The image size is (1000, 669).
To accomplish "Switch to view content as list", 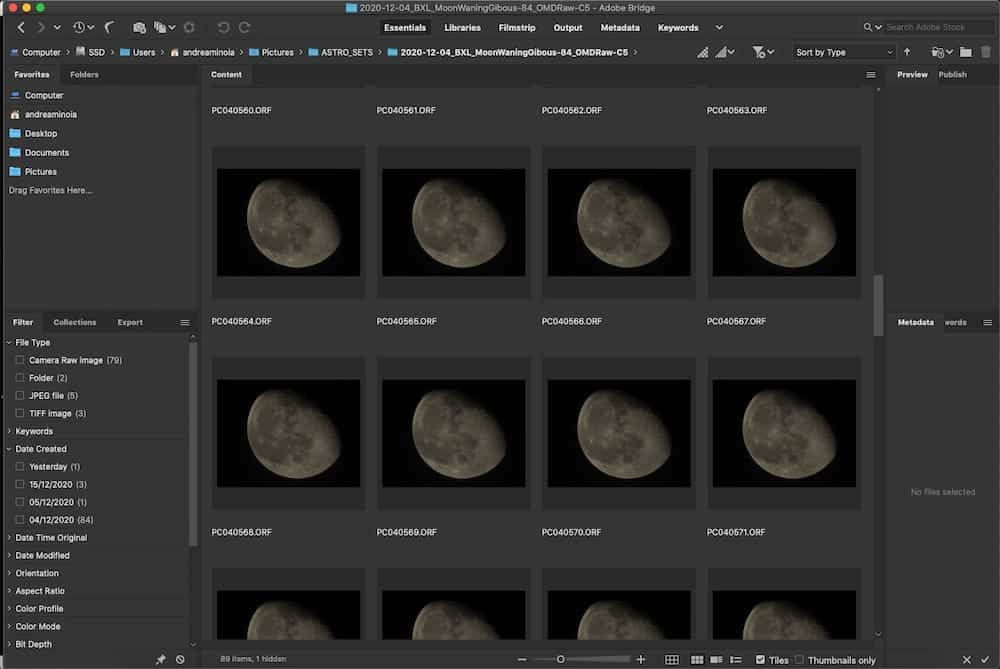I will pyautogui.click(x=735, y=659).
